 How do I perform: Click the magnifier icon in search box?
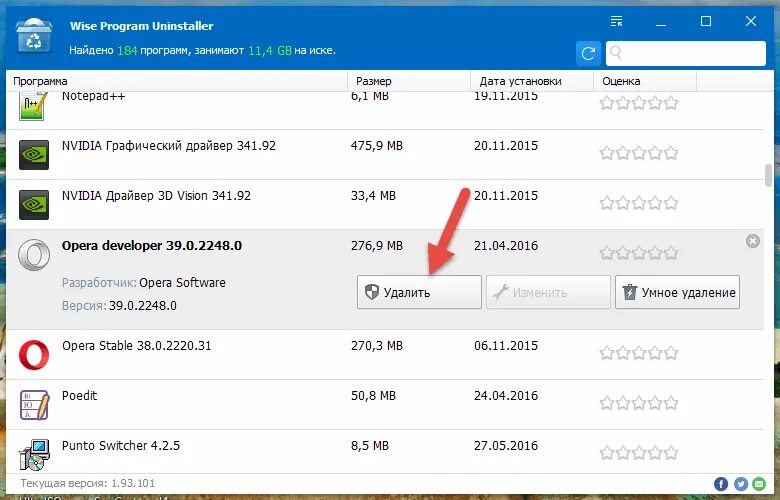coord(616,53)
